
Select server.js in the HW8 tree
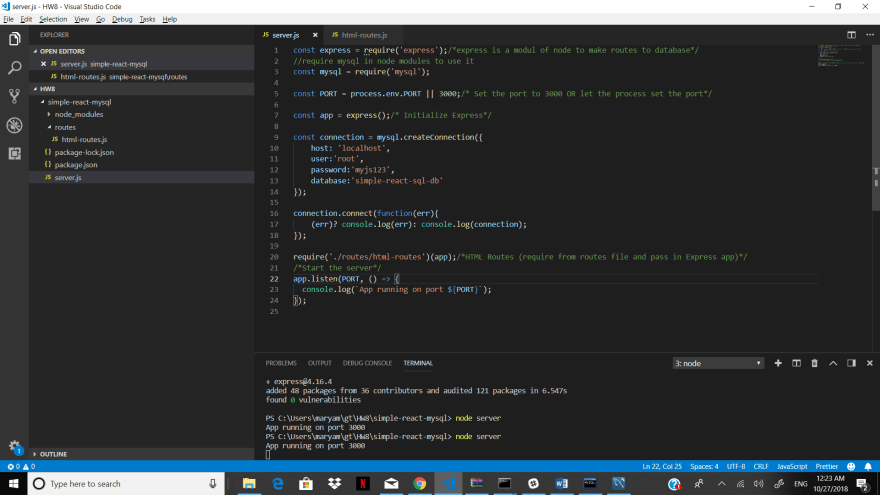click(68, 177)
